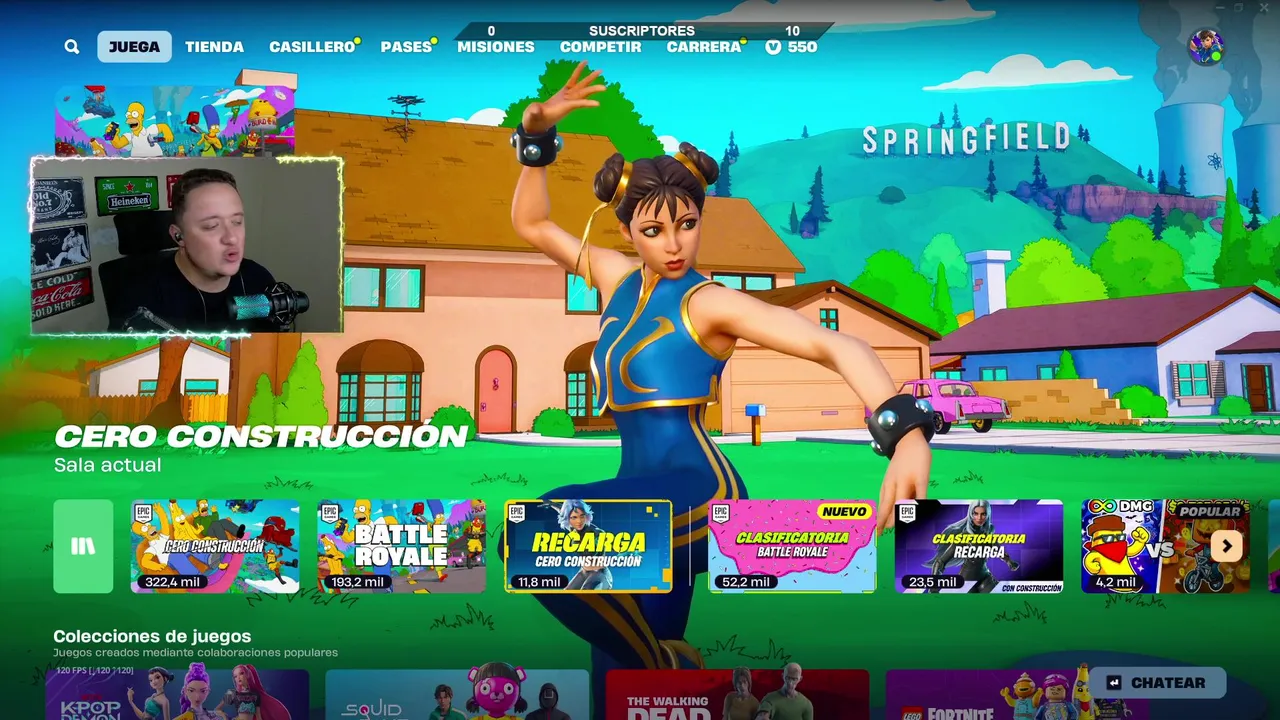The image size is (1280, 720).
Task: Open the Simpsons promo banner thumbnail
Action: [x=175, y=121]
